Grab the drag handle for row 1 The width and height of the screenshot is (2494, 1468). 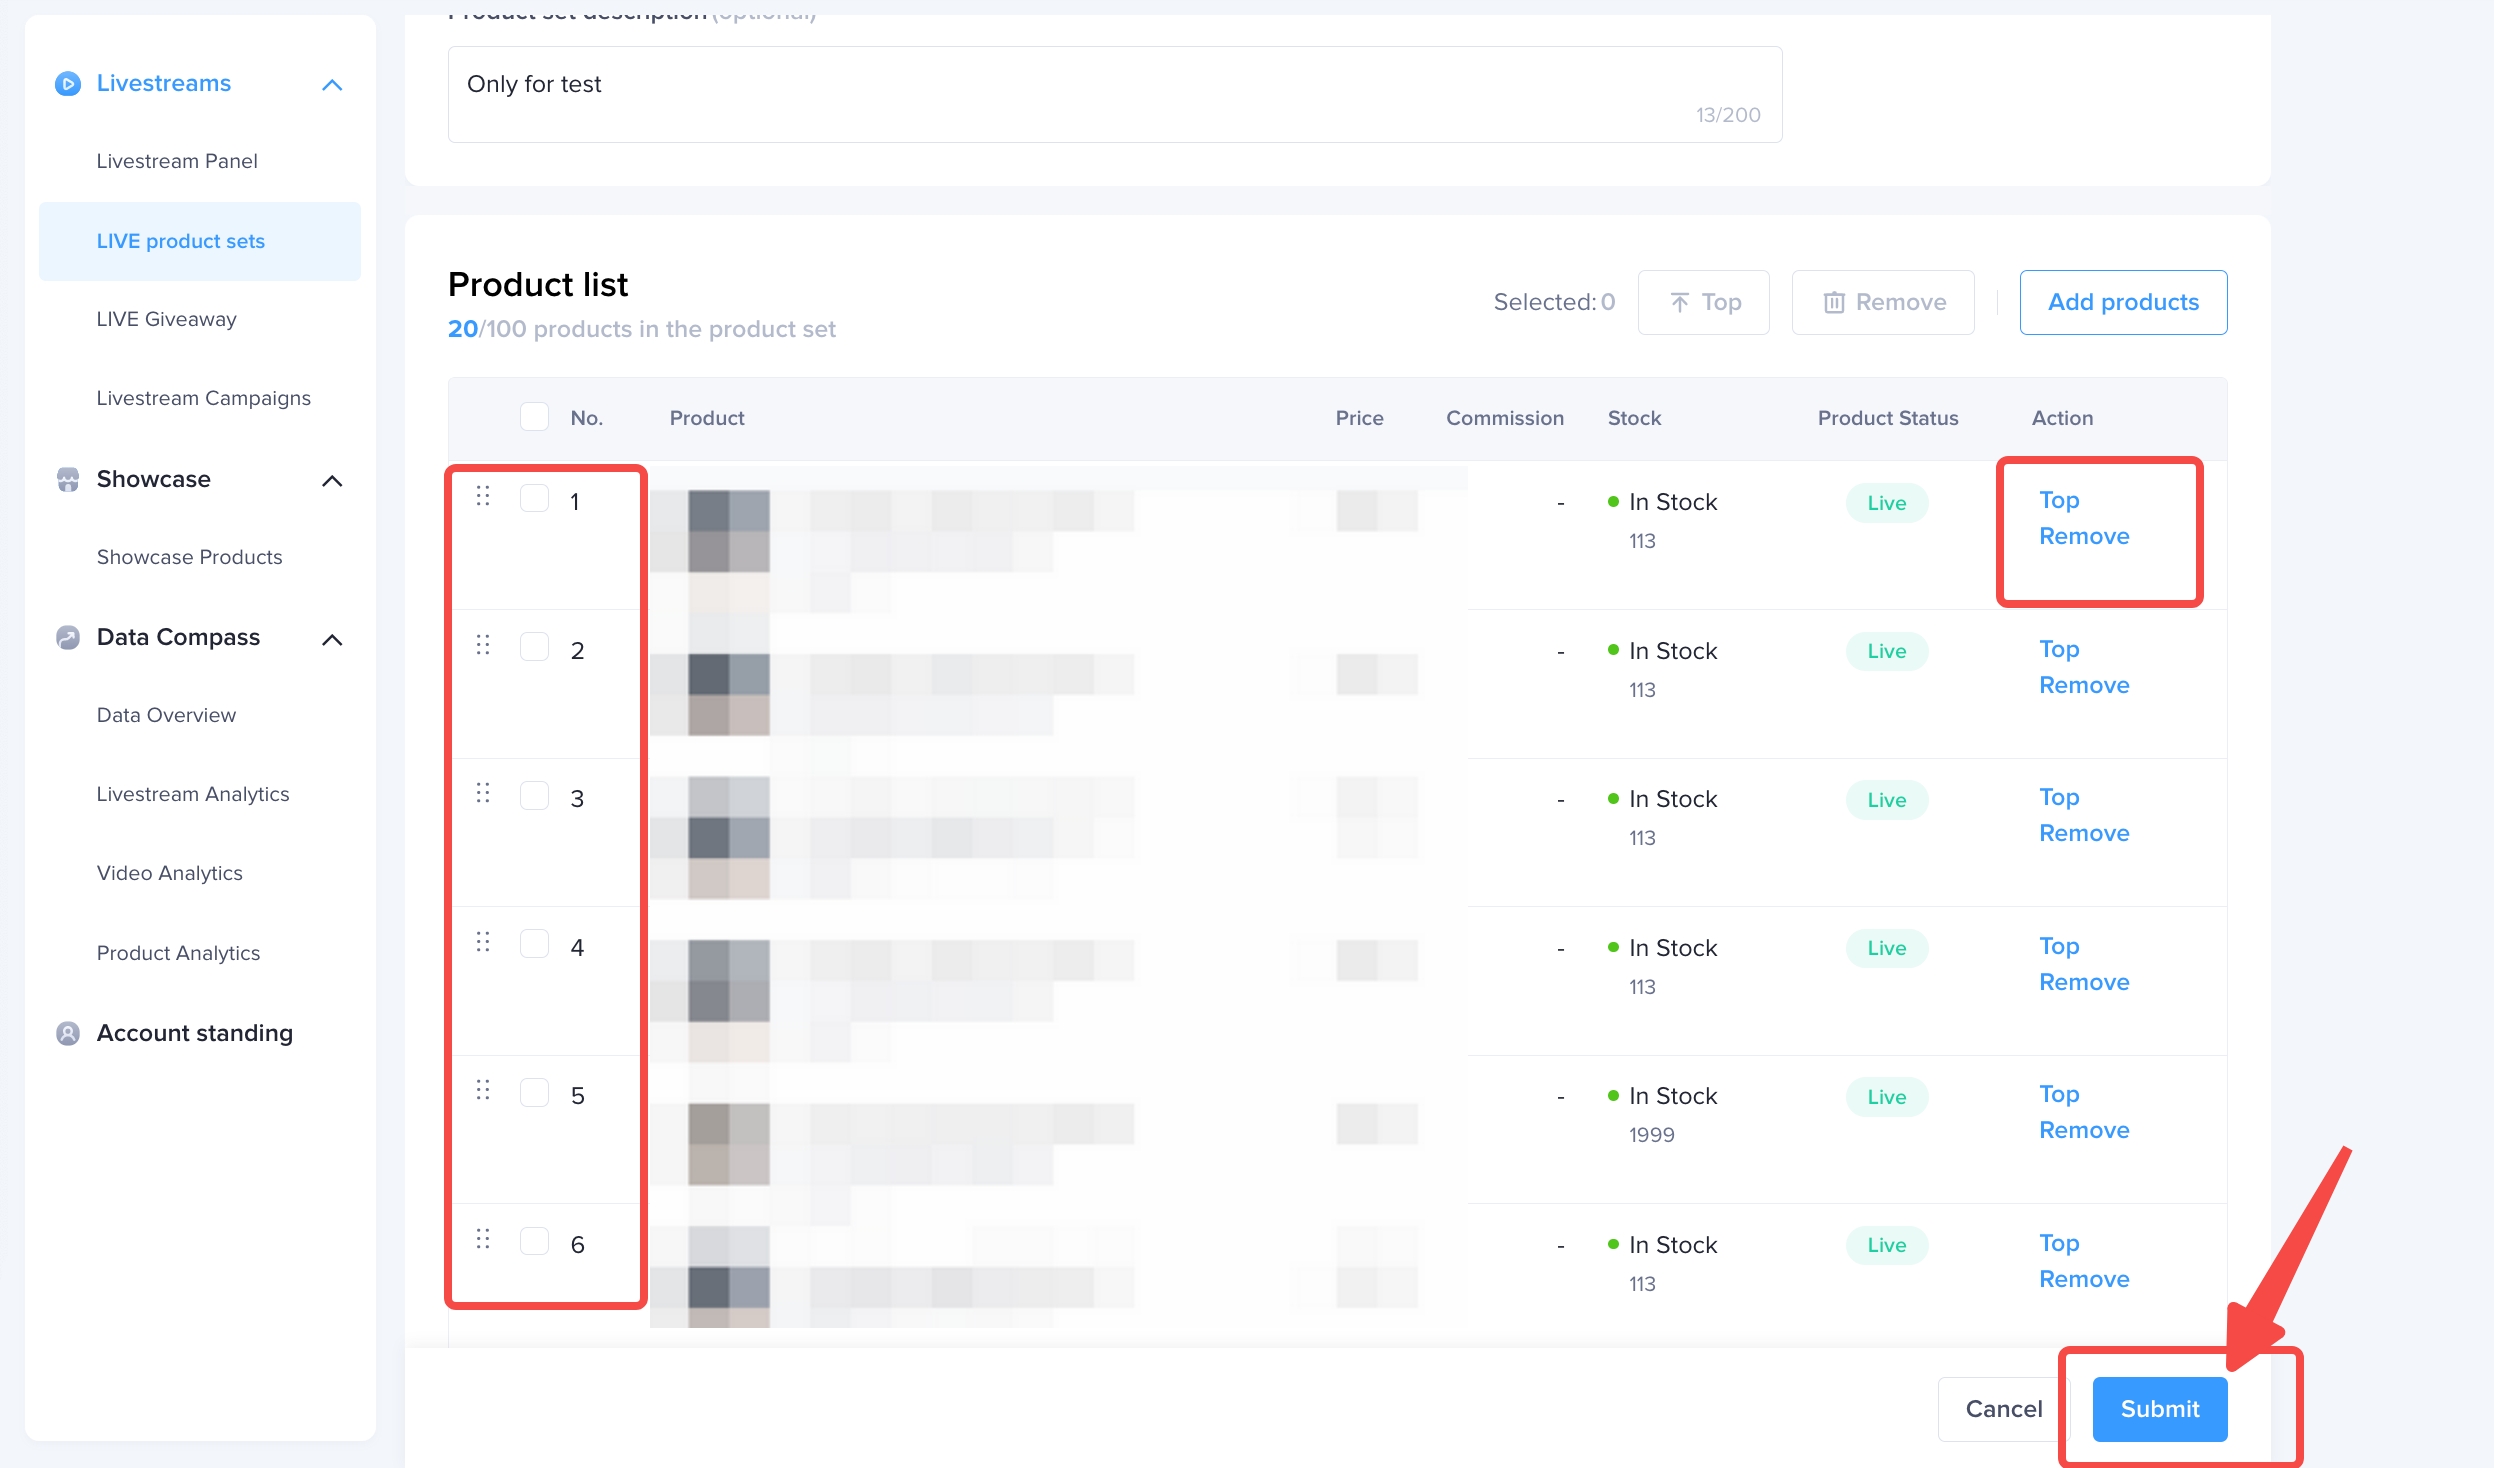[483, 496]
